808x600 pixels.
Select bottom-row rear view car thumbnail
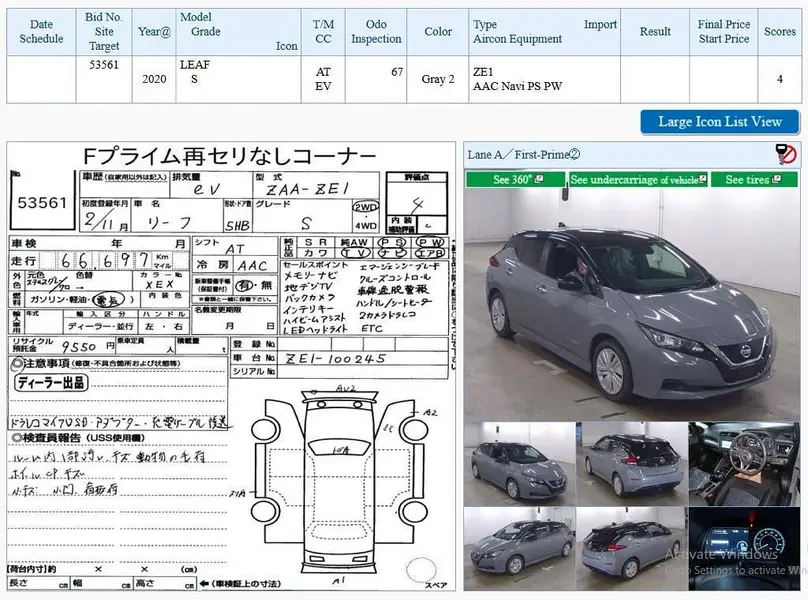pyautogui.click(x=631, y=547)
